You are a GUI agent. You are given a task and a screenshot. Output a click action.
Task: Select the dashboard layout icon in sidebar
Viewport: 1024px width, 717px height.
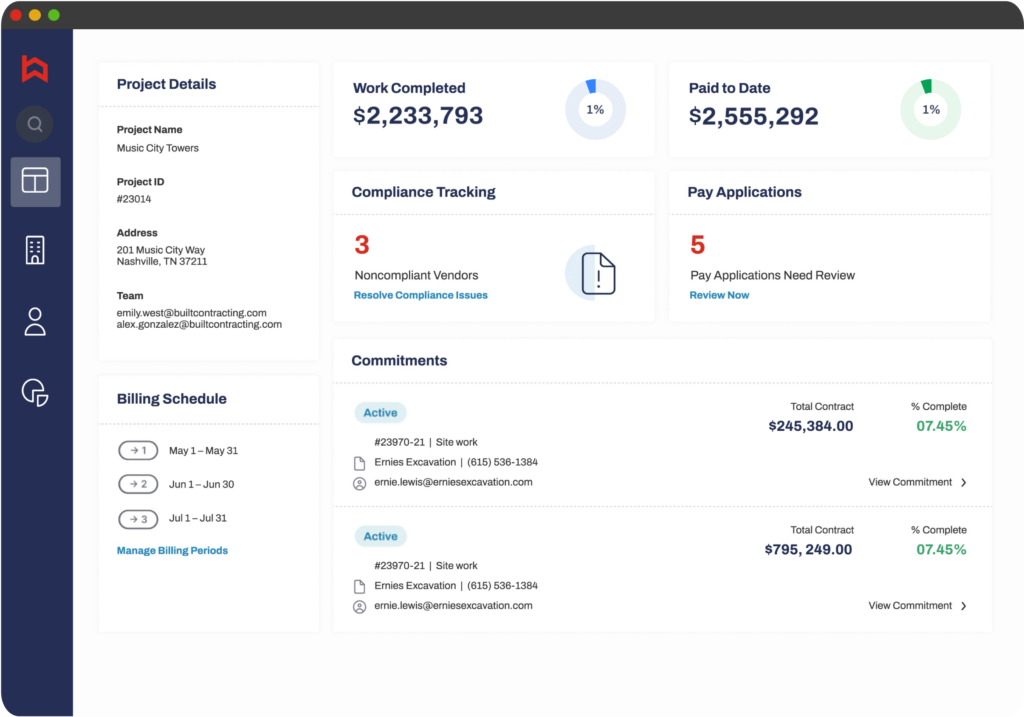pyautogui.click(x=35, y=182)
